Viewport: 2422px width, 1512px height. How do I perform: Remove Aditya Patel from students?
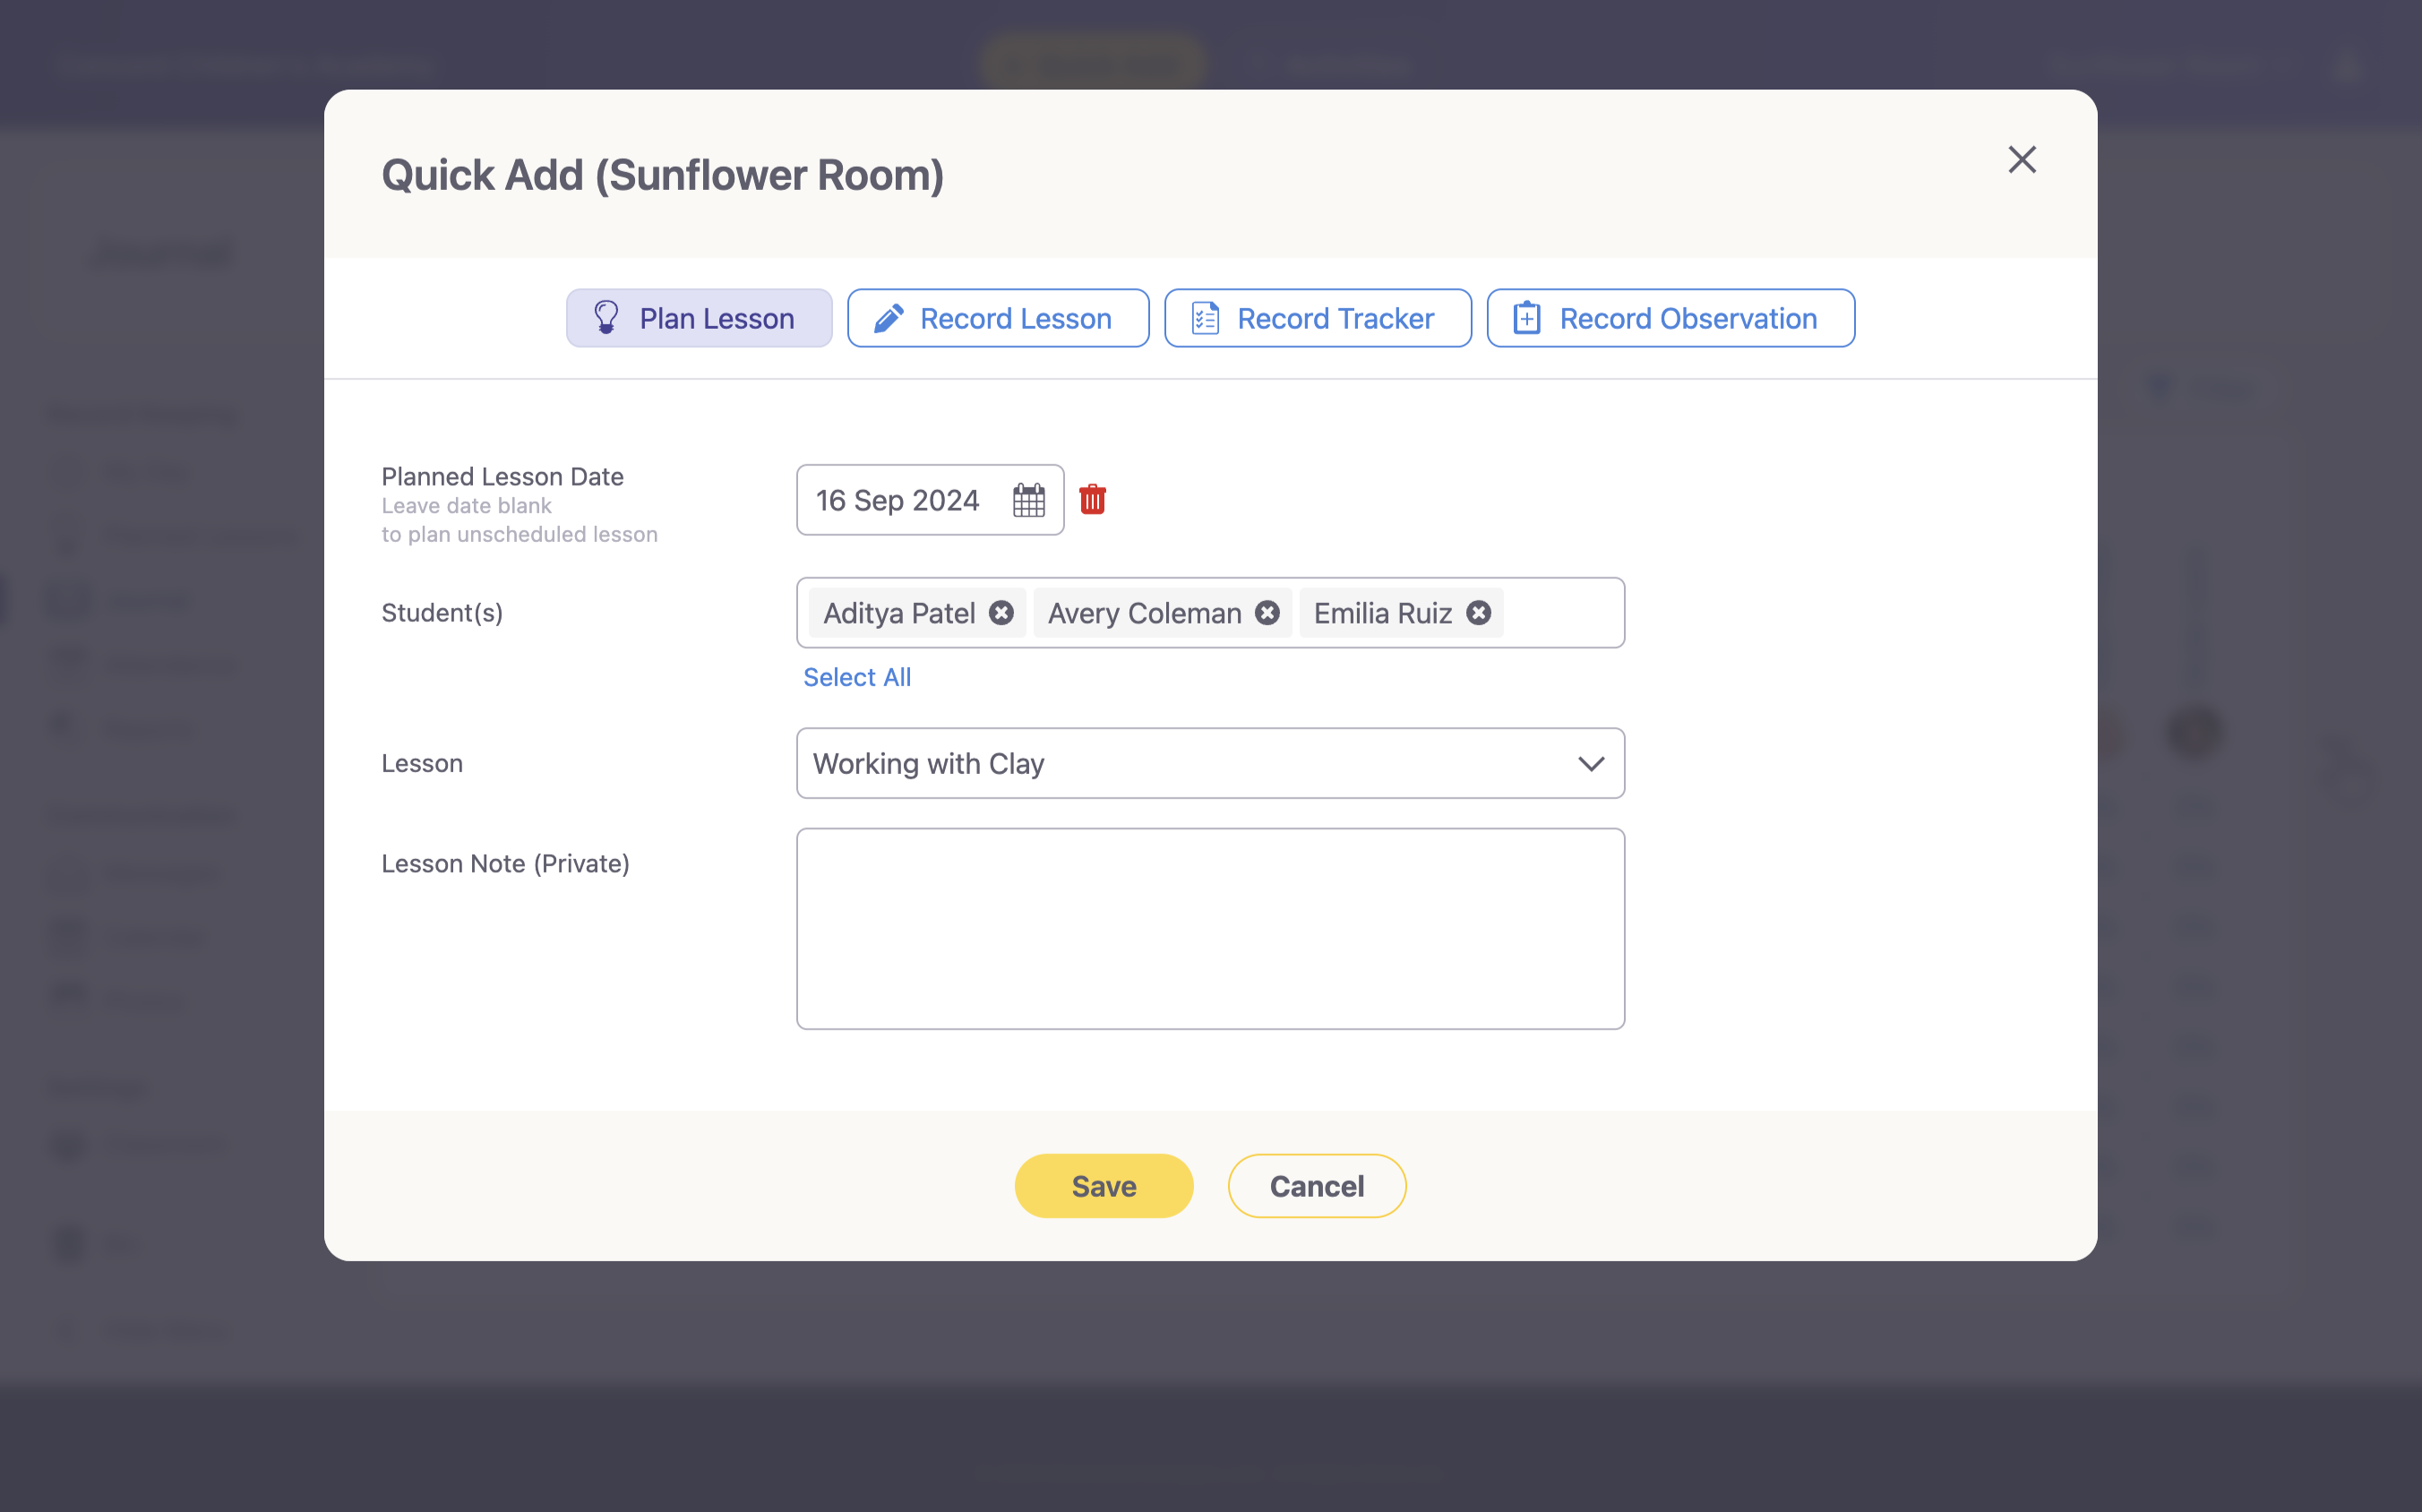[1001, 613]
